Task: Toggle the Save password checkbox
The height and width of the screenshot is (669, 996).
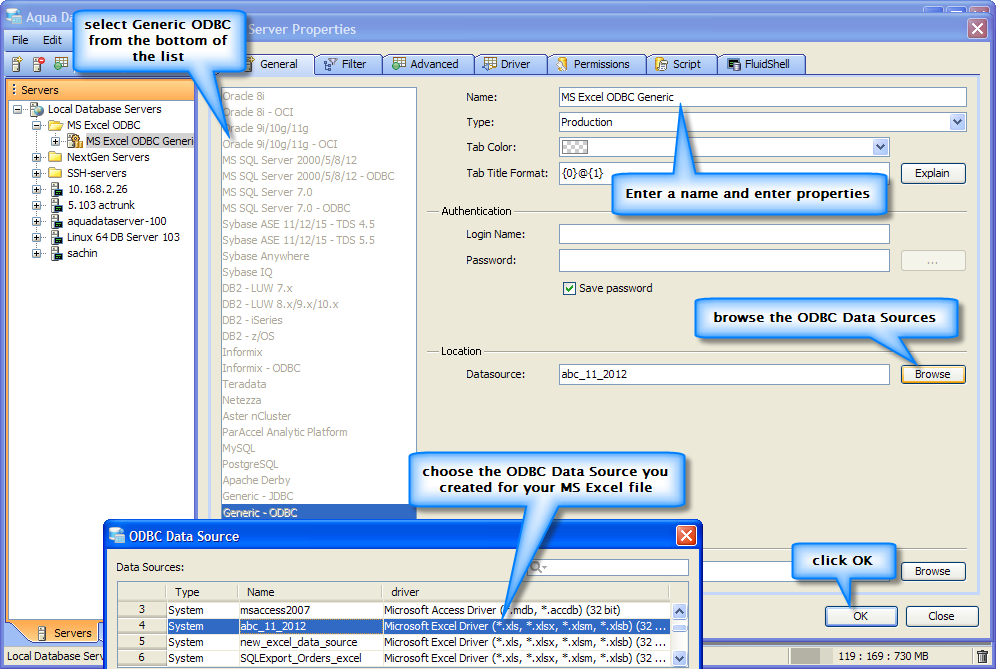Action: click(569, 288)
